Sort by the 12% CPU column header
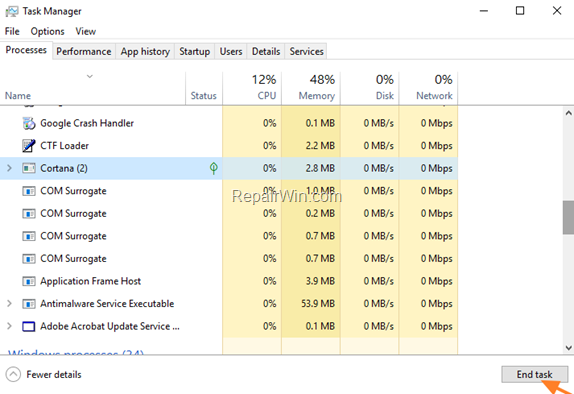This screenshot has width=574, height=394. tap(252, 88)
